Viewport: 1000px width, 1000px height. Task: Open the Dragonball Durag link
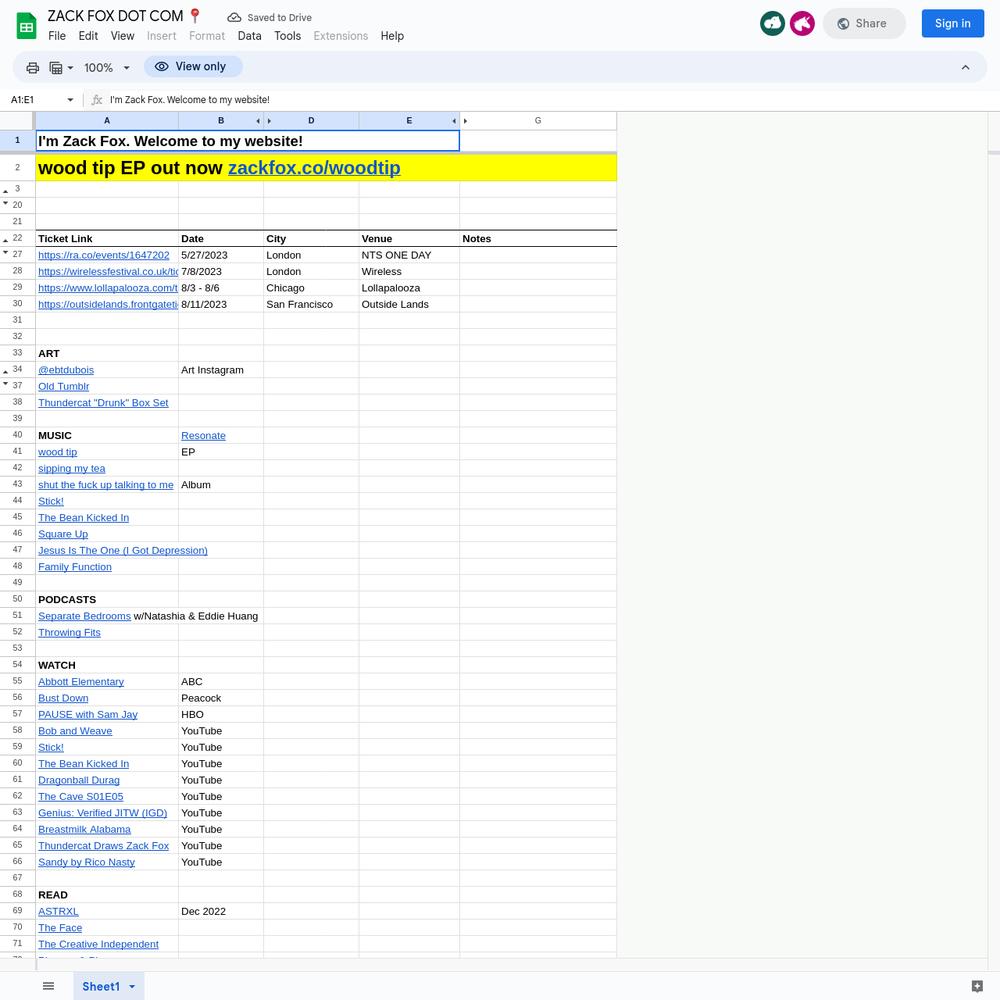point(79,780)
